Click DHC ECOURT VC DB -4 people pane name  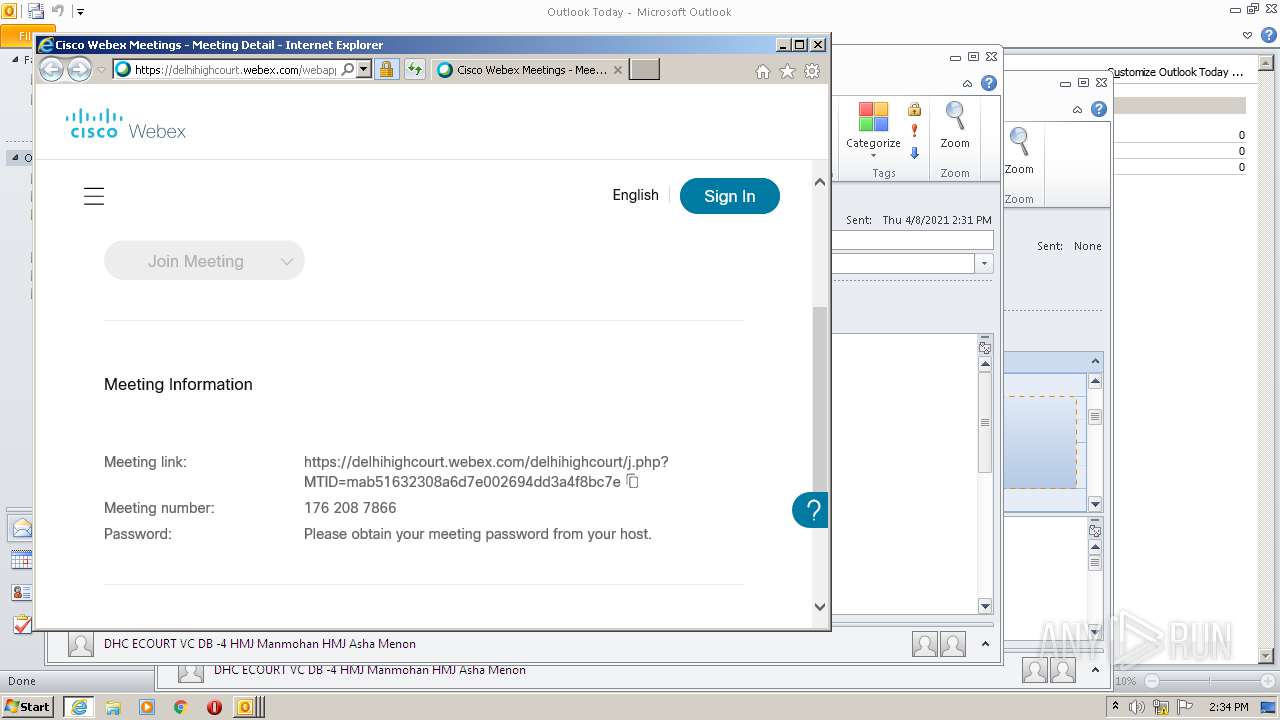pos(260,644)
